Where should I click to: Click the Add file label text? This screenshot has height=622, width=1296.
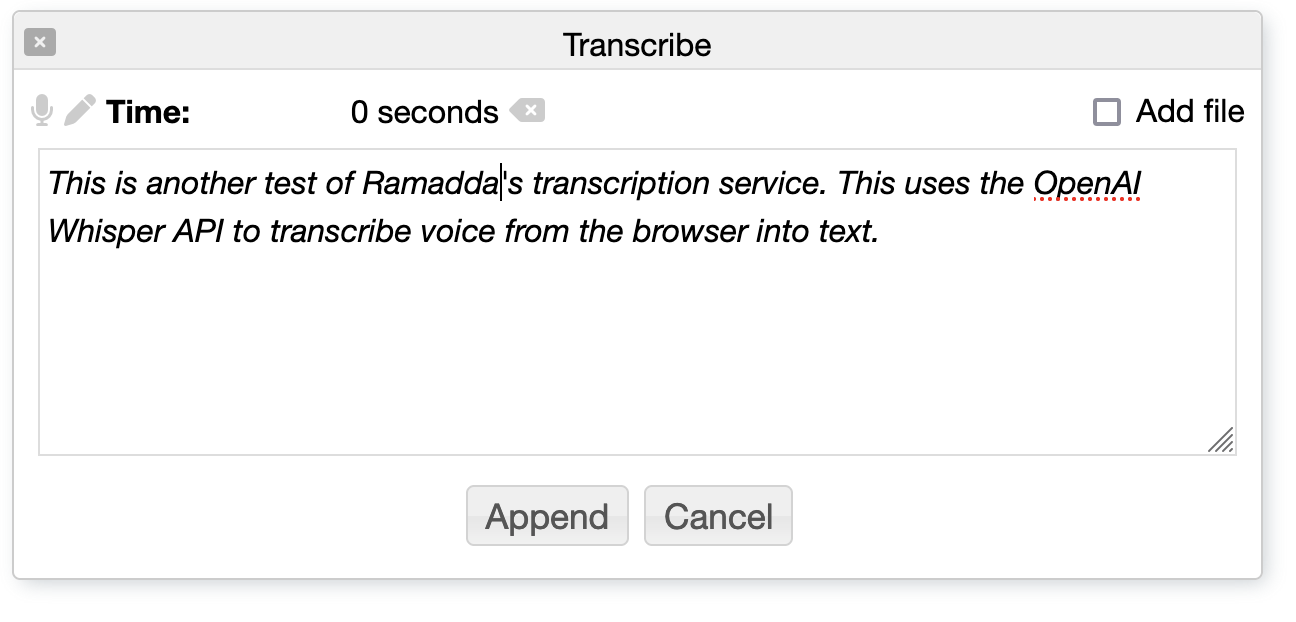[1190, 112]
